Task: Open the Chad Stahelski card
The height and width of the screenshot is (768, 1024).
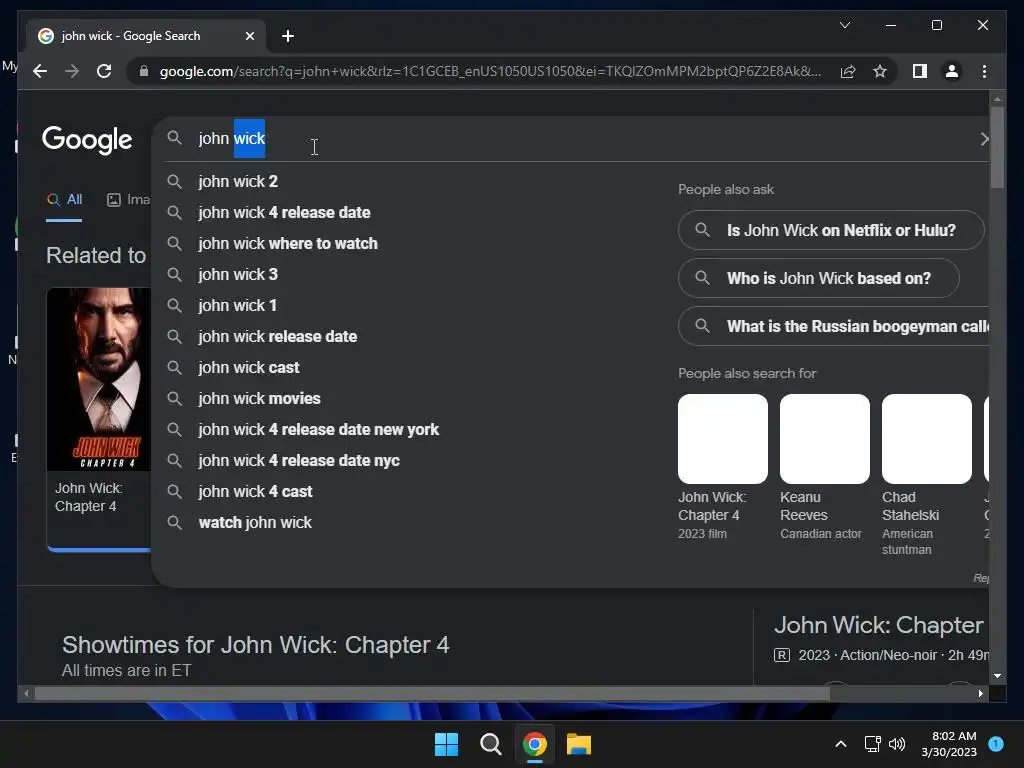Action: click(926, 475)
